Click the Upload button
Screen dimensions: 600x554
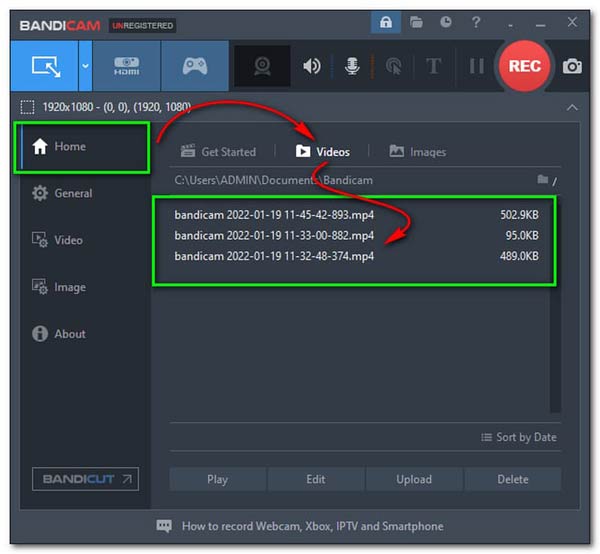click(x=414, y=479)
